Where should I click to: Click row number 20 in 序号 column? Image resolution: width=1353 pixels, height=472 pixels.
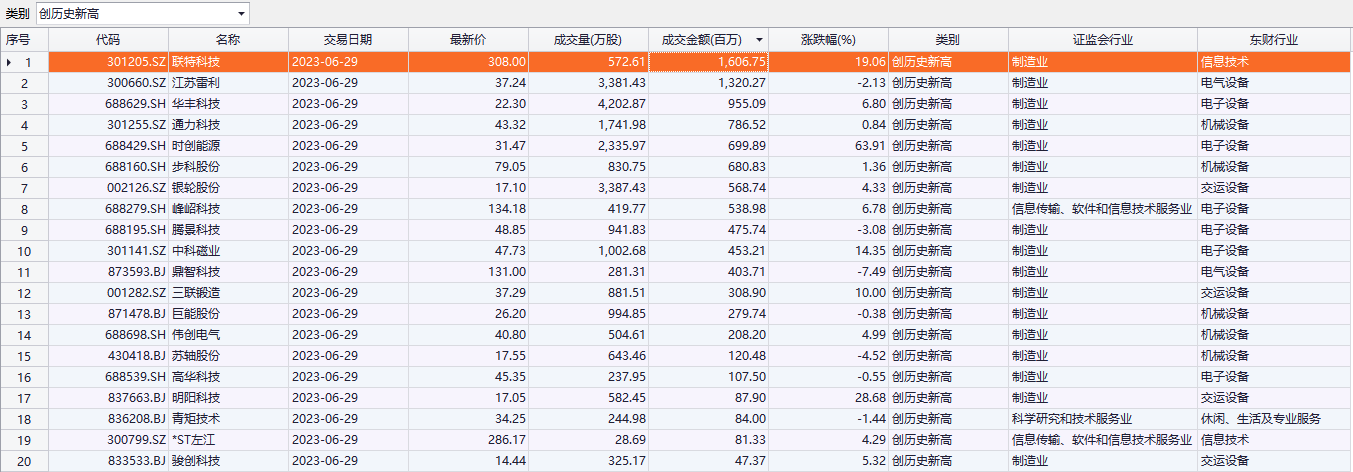25,461
